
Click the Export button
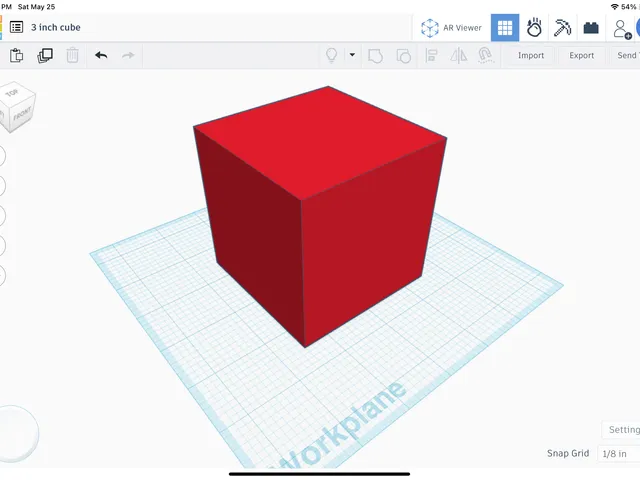tap(582, 56)
